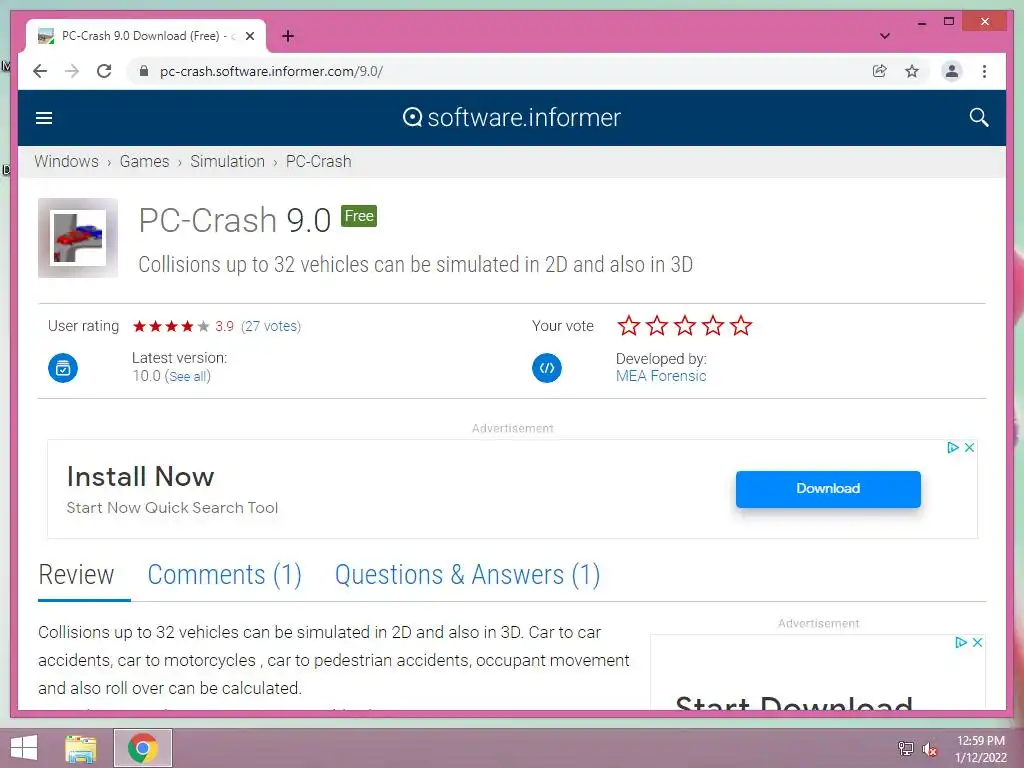This screenshot has height=768, width=1024.
Task: Vote two stars in Your vote
Action: click(x=657, y=325)
